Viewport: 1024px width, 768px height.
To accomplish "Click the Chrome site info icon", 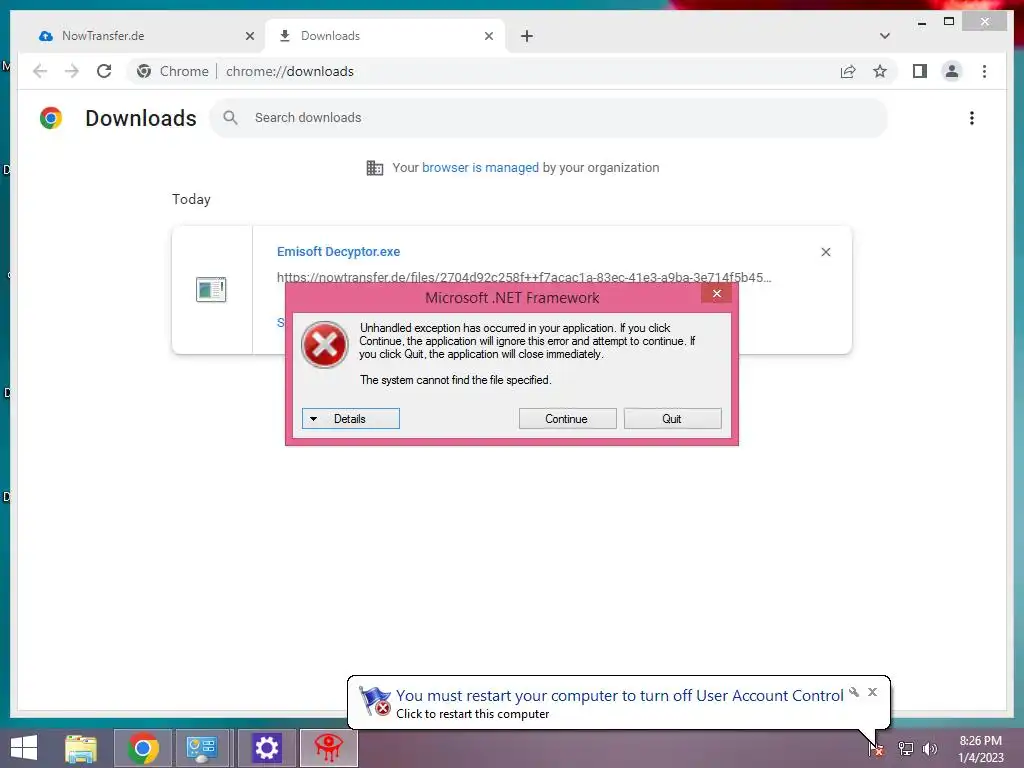I will (x=144, y=71).
